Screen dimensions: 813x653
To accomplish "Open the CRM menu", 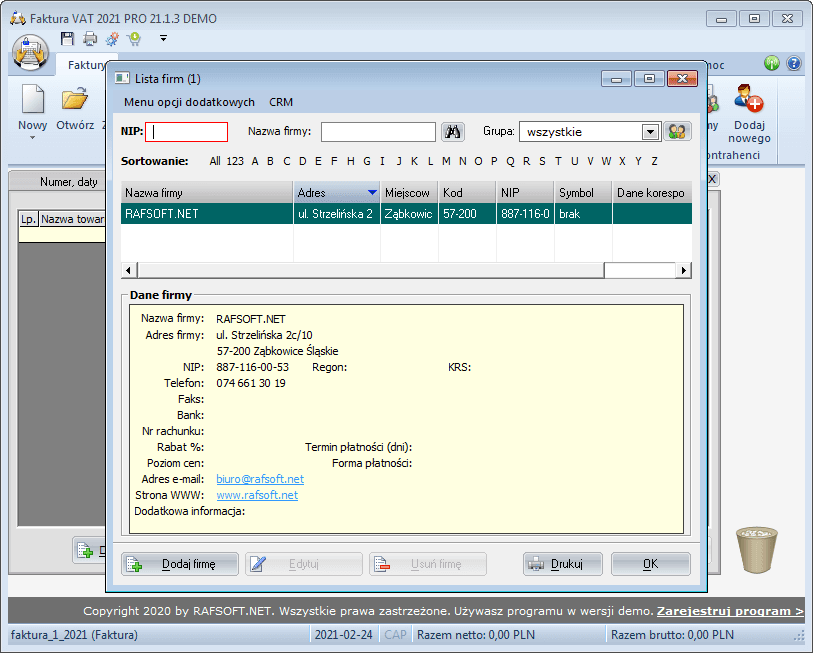I will point(281,102).
